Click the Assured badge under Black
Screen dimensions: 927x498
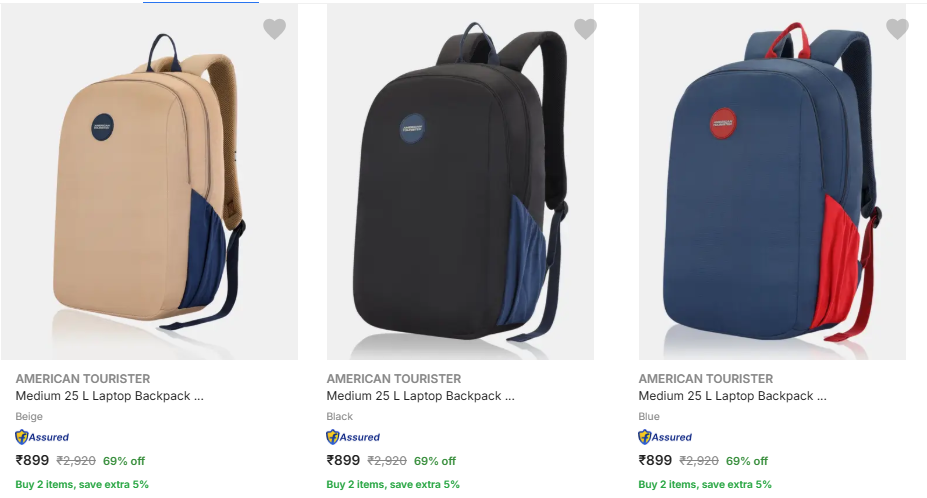click(x=354, y=437)
